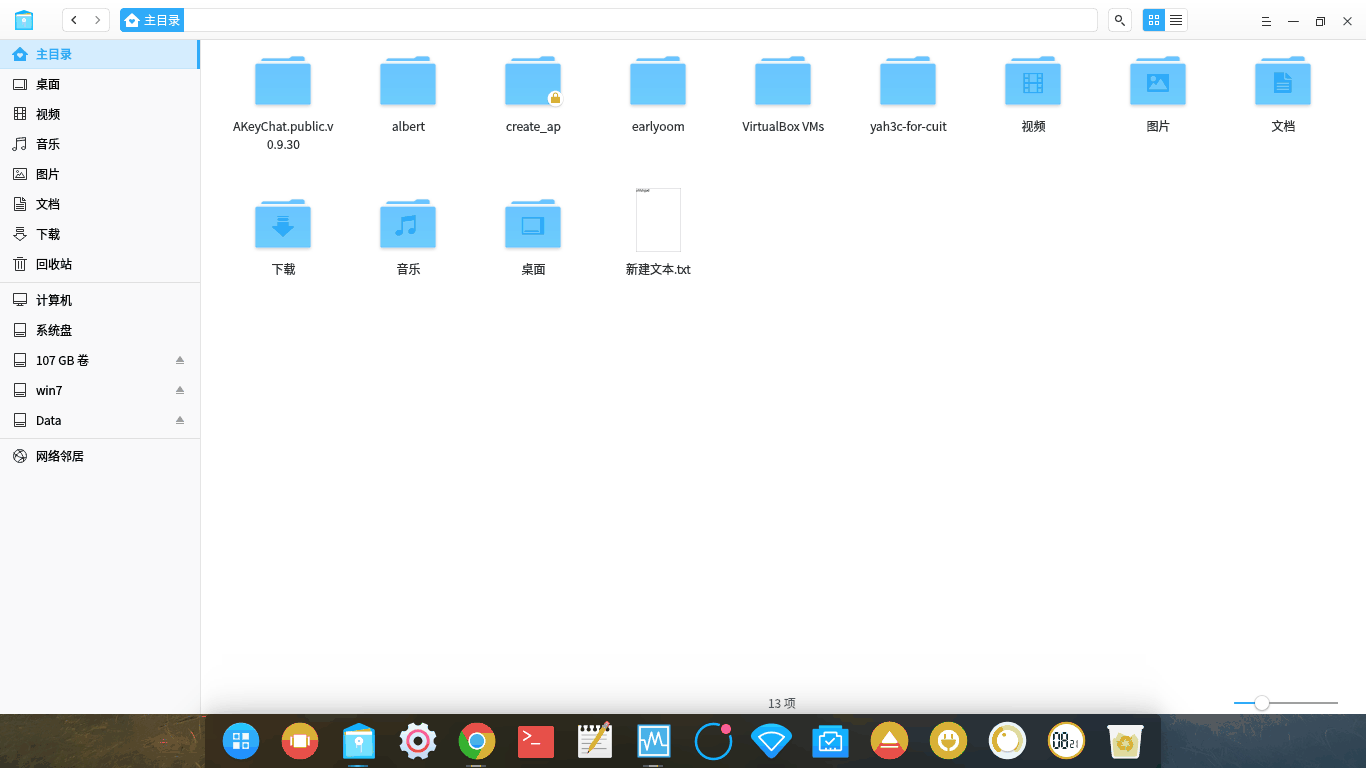
Task: Open the notepad text editor dock icon
Action: [595, 741]
